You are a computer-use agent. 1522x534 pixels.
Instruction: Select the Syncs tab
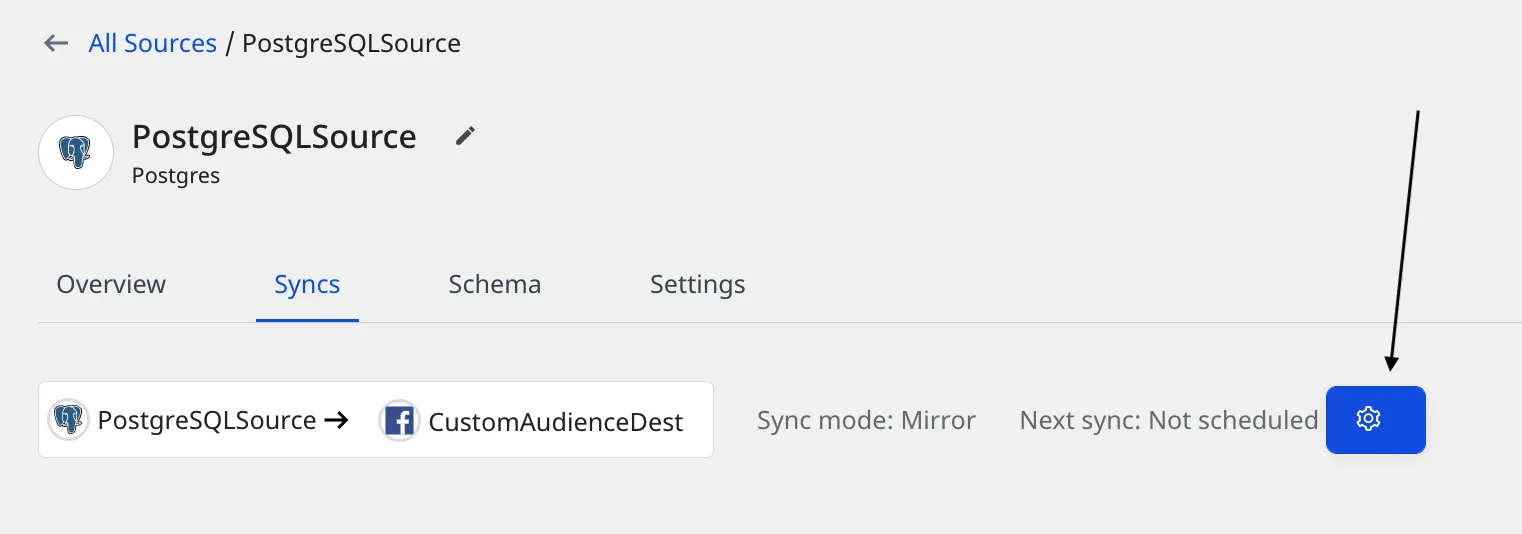[307, 285]
